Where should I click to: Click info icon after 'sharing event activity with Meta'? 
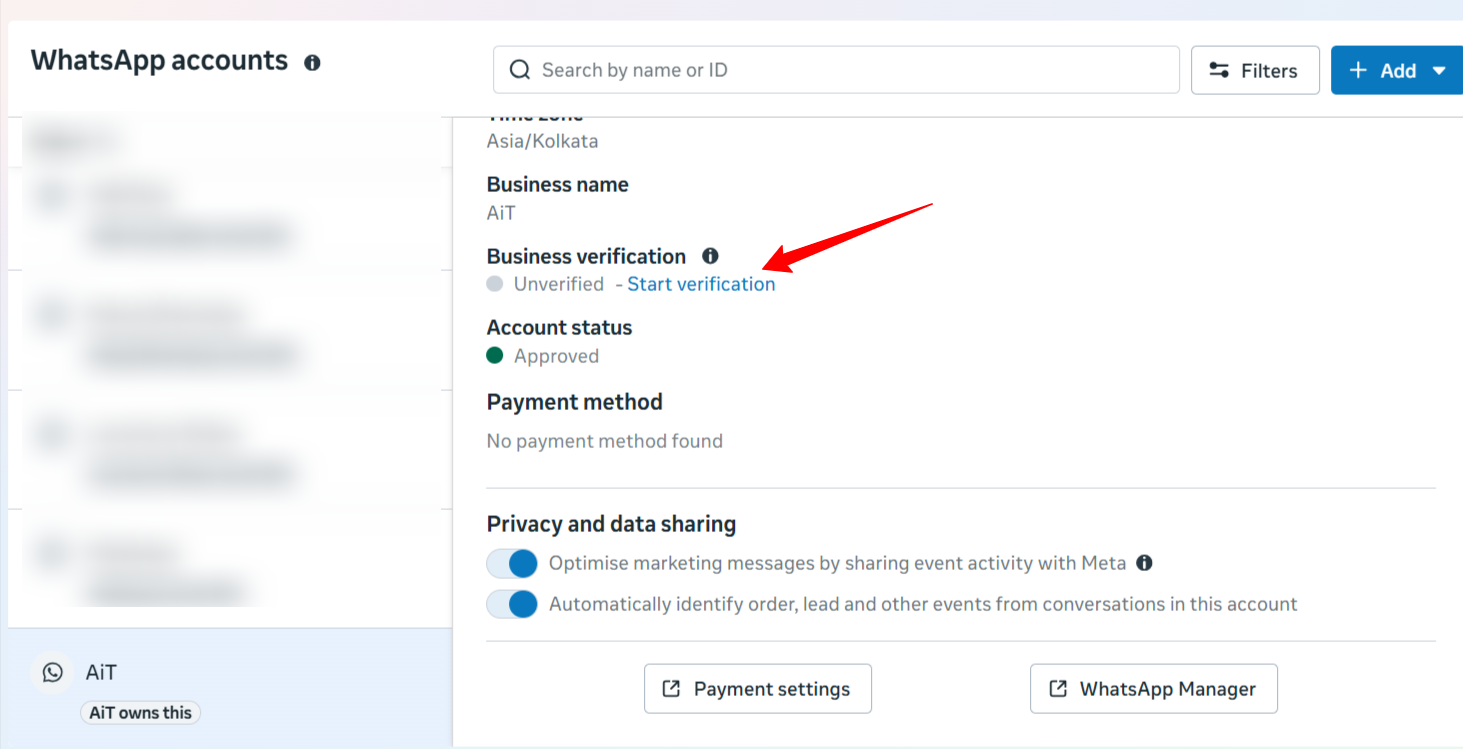coord(1145,563)
